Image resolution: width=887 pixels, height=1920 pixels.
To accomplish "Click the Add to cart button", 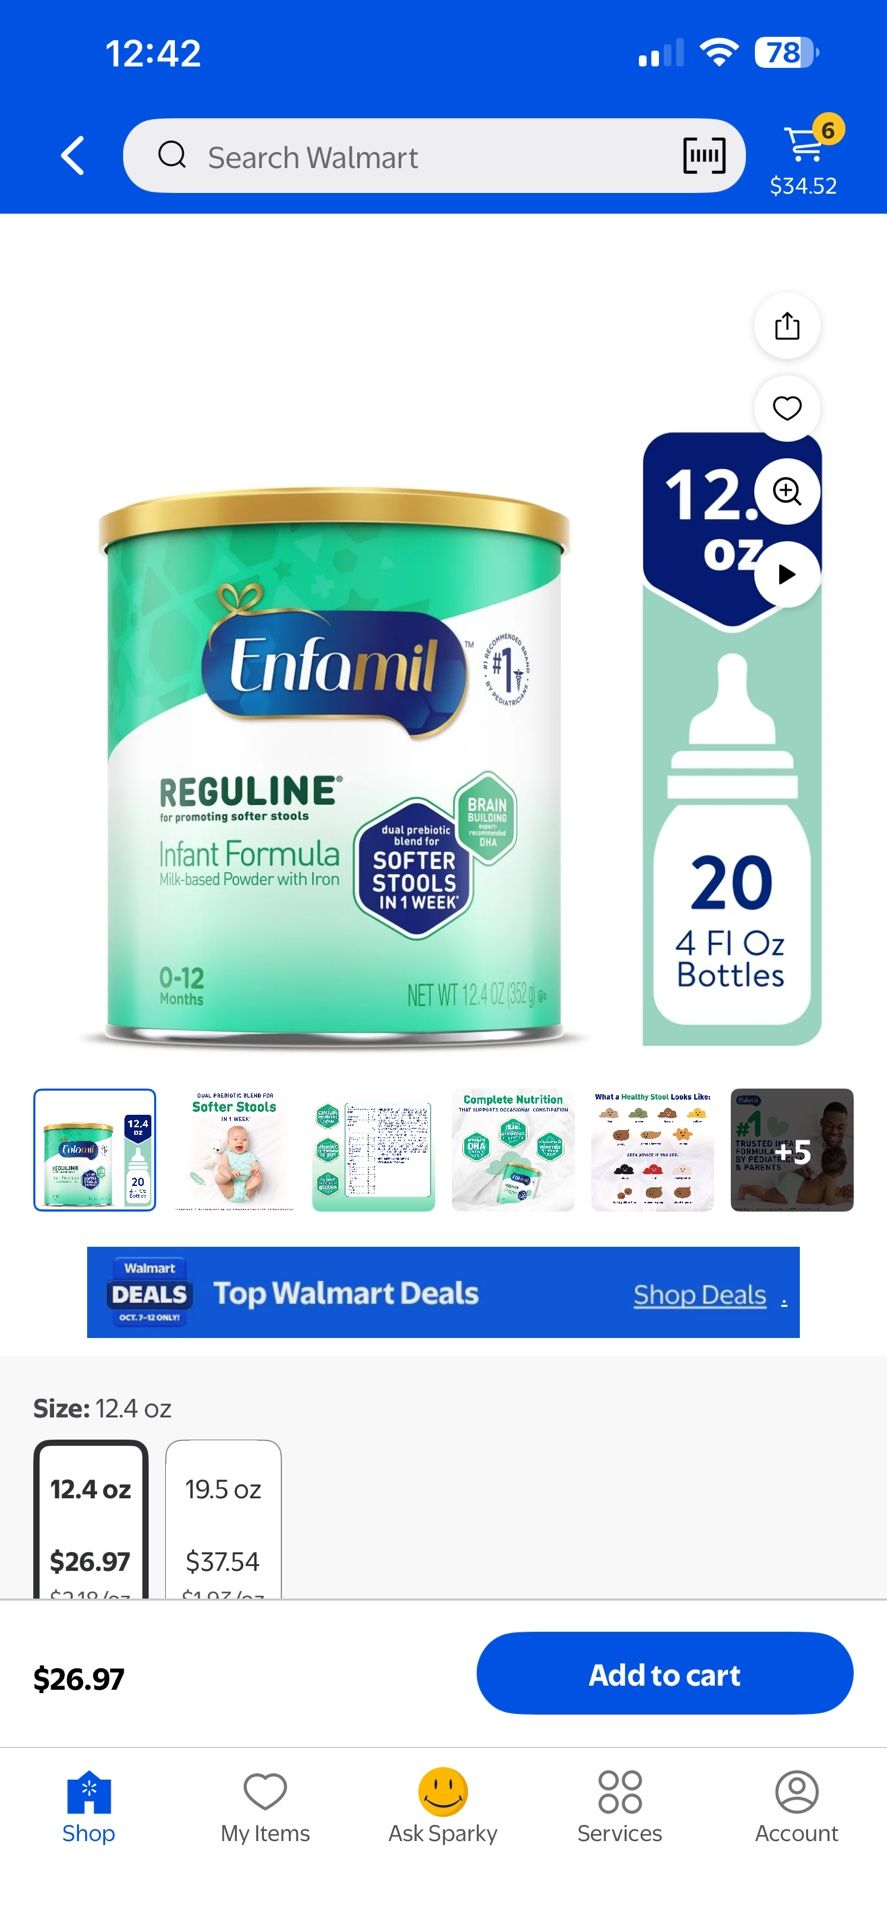I will point(665,1674).
